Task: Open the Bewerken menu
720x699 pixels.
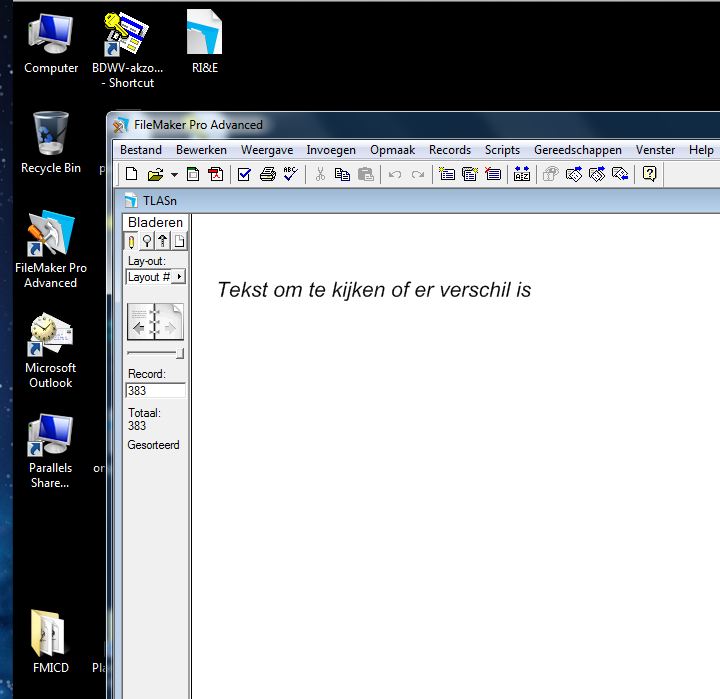Action: [x=201, y=150]
